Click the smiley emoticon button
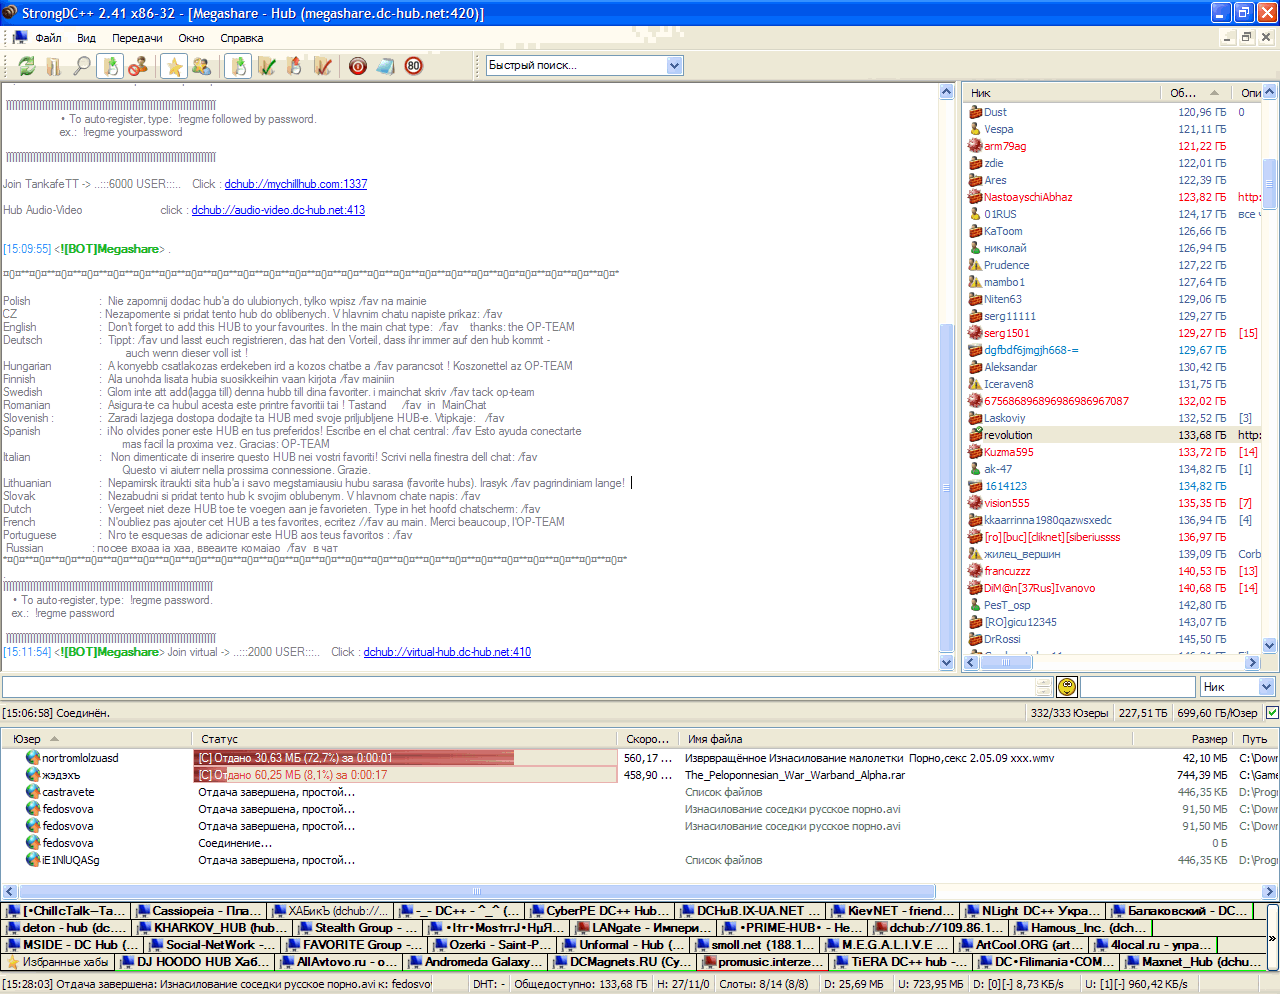The height and width of the screenshot is (994, 1280). [1067, 686]
